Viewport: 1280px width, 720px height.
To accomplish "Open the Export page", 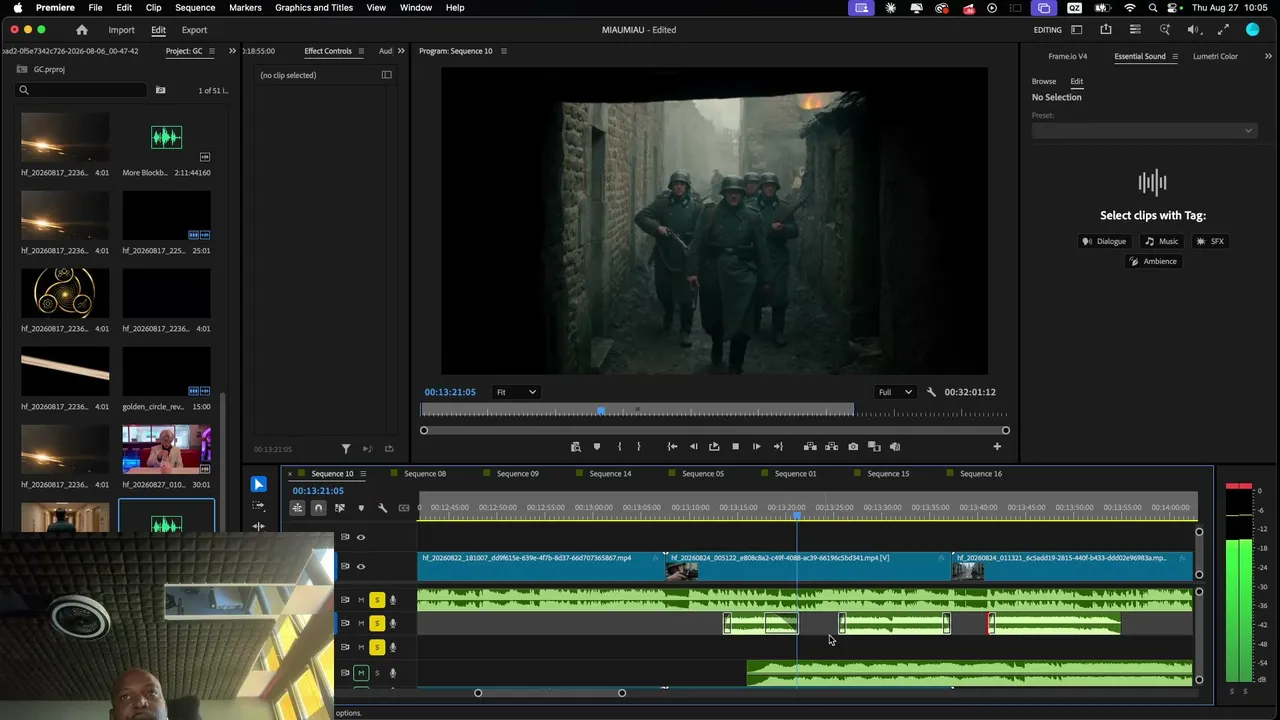I will [x=194, y=30].
